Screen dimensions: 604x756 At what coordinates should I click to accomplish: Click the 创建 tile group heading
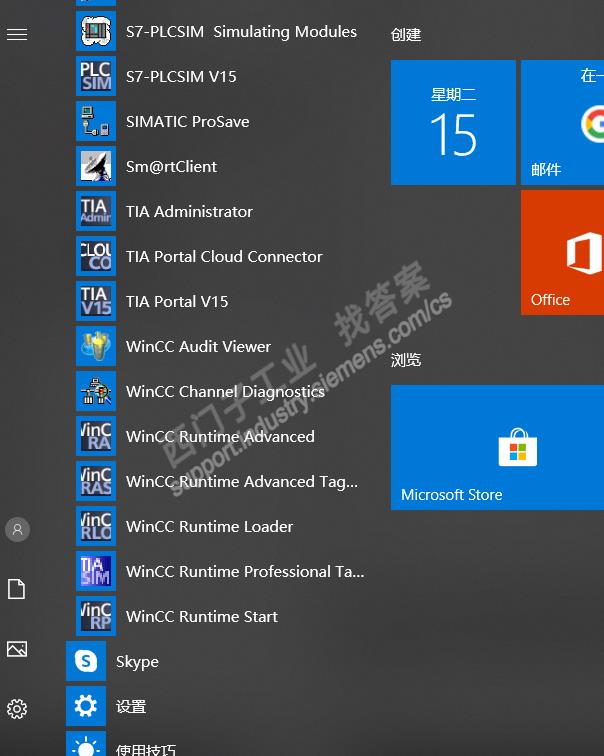406,35
